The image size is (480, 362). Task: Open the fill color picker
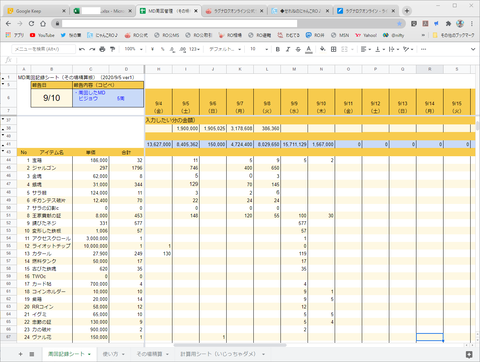coord(323,49)
